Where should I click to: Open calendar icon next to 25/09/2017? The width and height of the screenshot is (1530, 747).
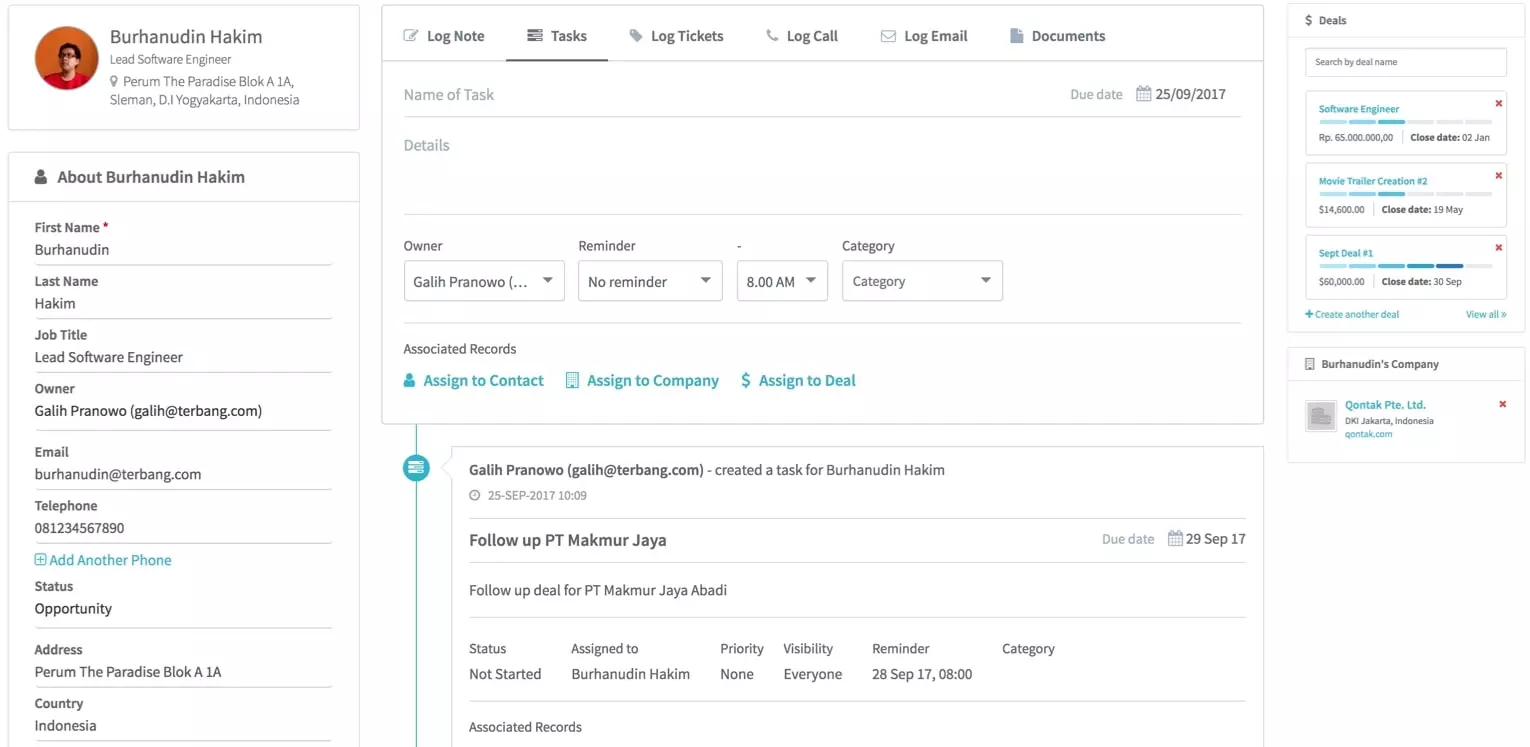click(1144, 94)
